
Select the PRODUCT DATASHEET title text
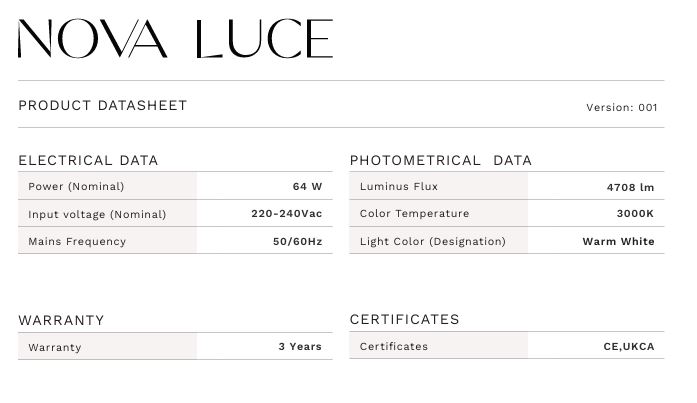pyautogui.click(x=103, y=105)
